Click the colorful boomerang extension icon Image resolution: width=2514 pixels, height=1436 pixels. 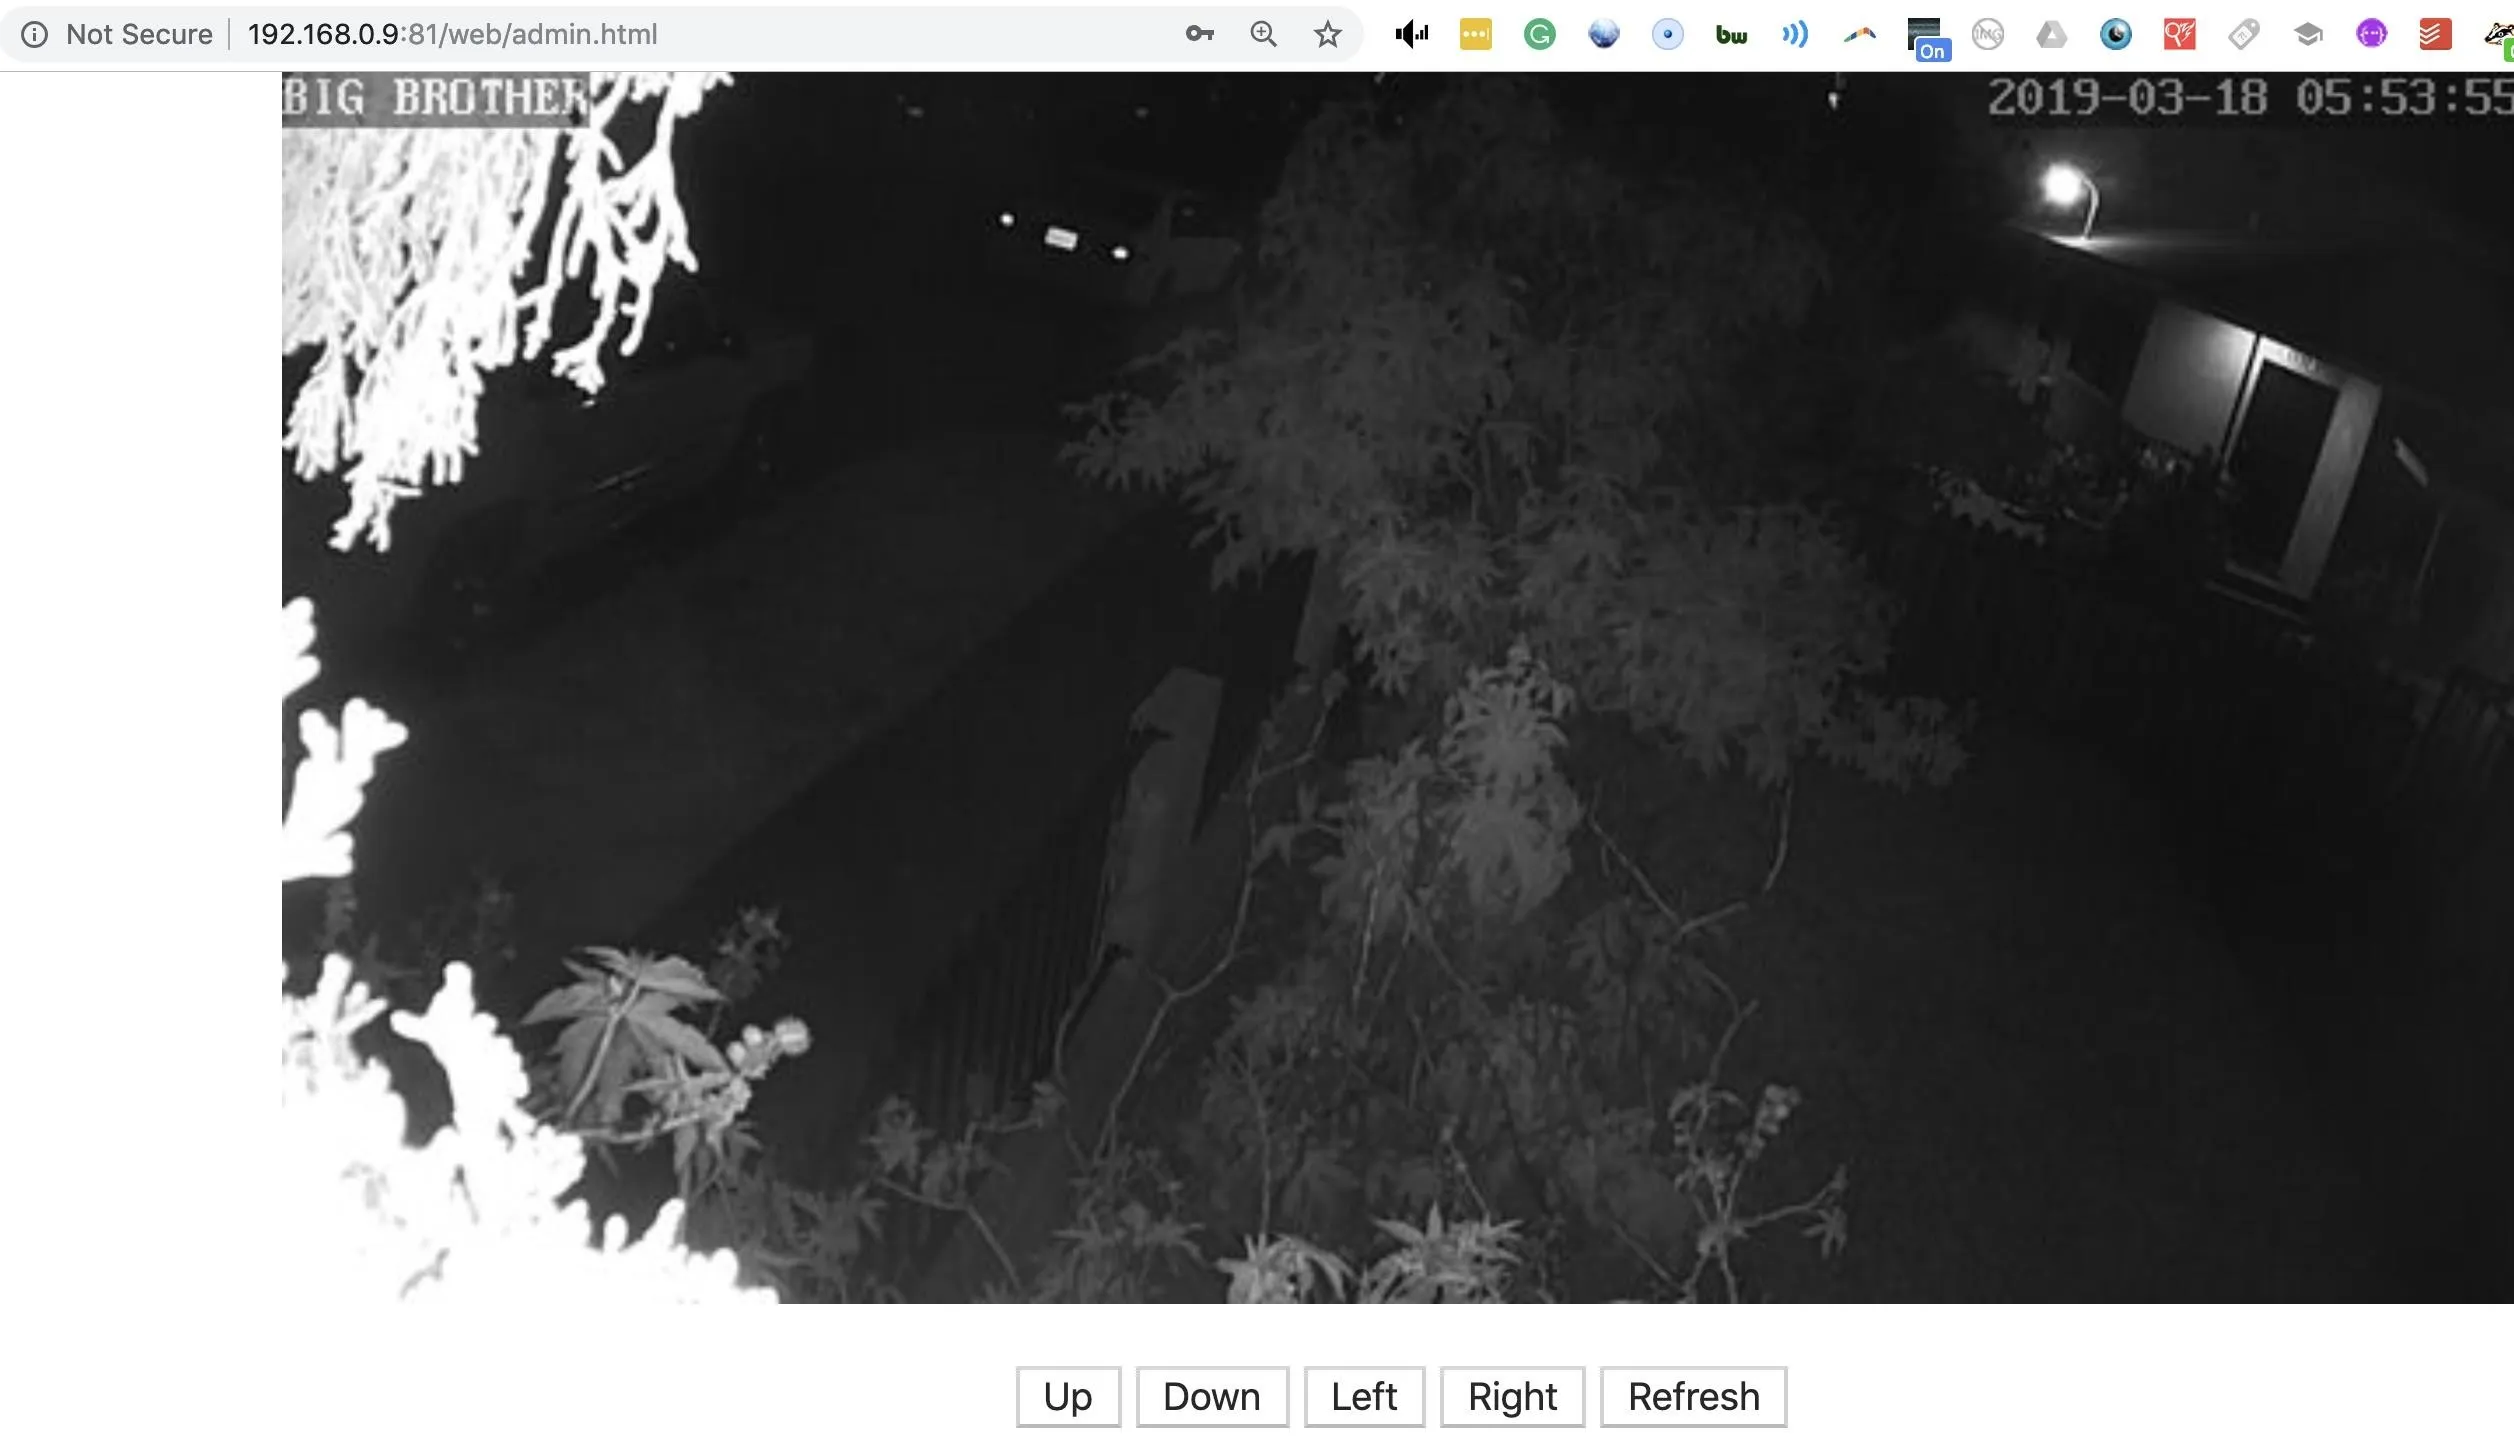[1860, 36]
